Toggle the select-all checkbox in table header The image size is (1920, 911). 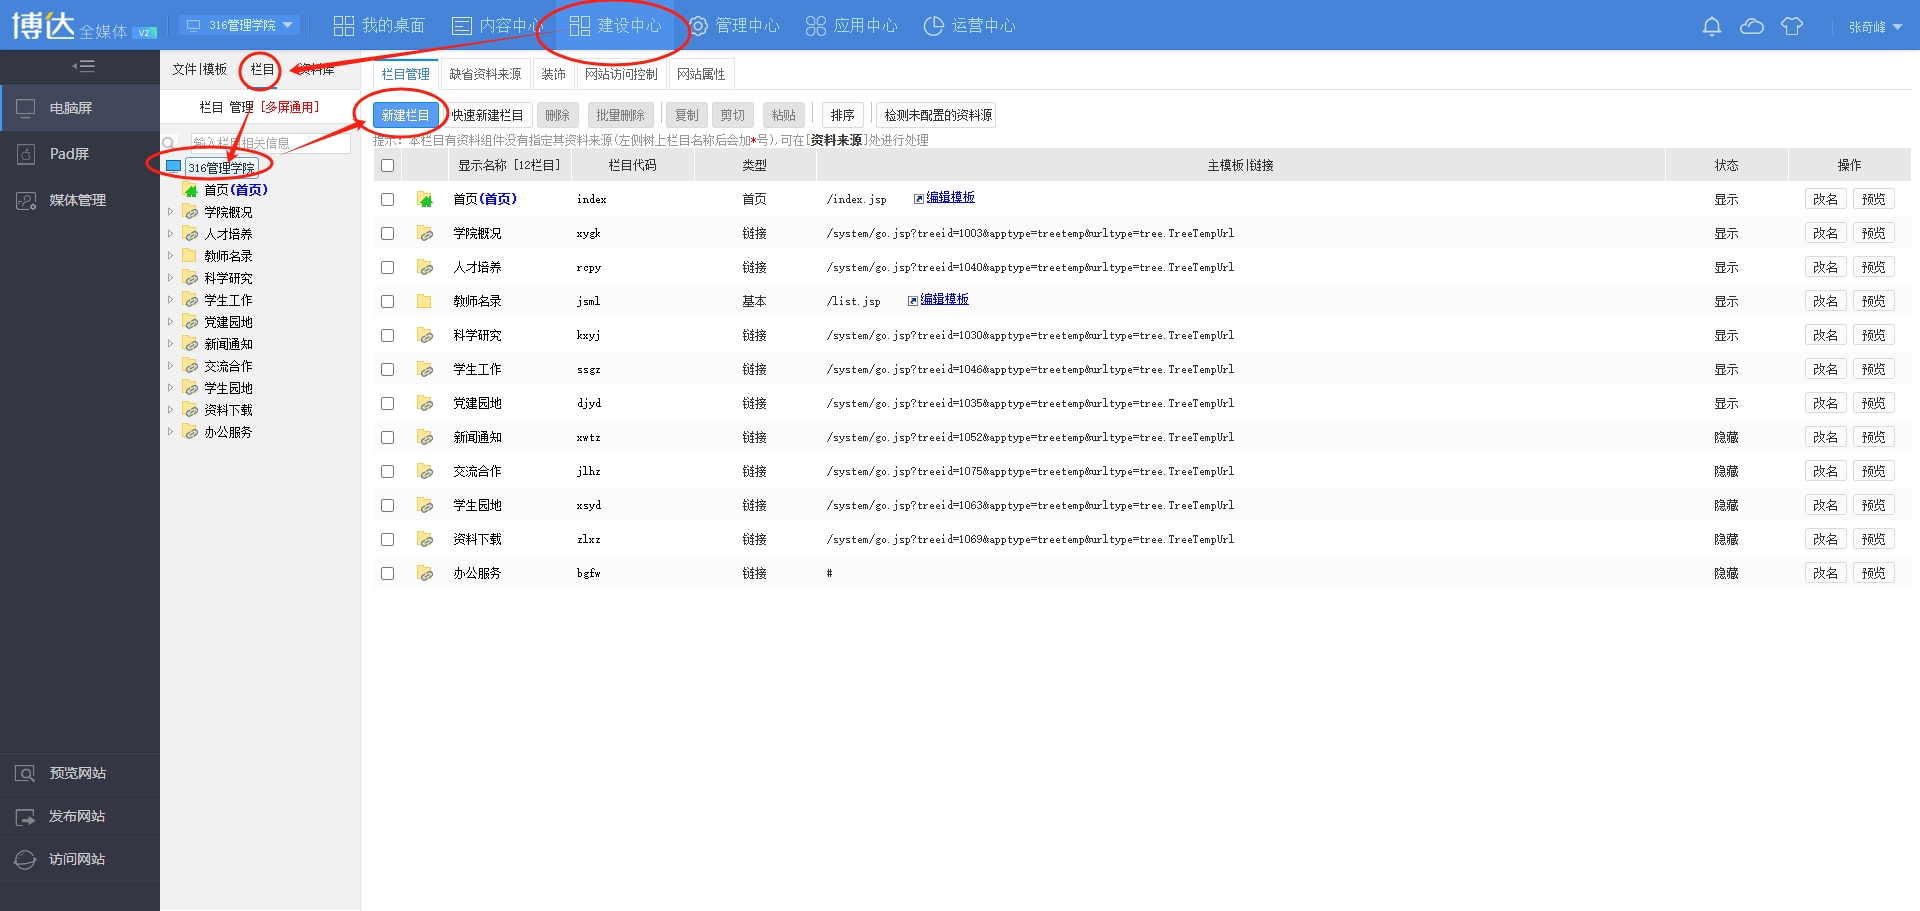(388, 166)
